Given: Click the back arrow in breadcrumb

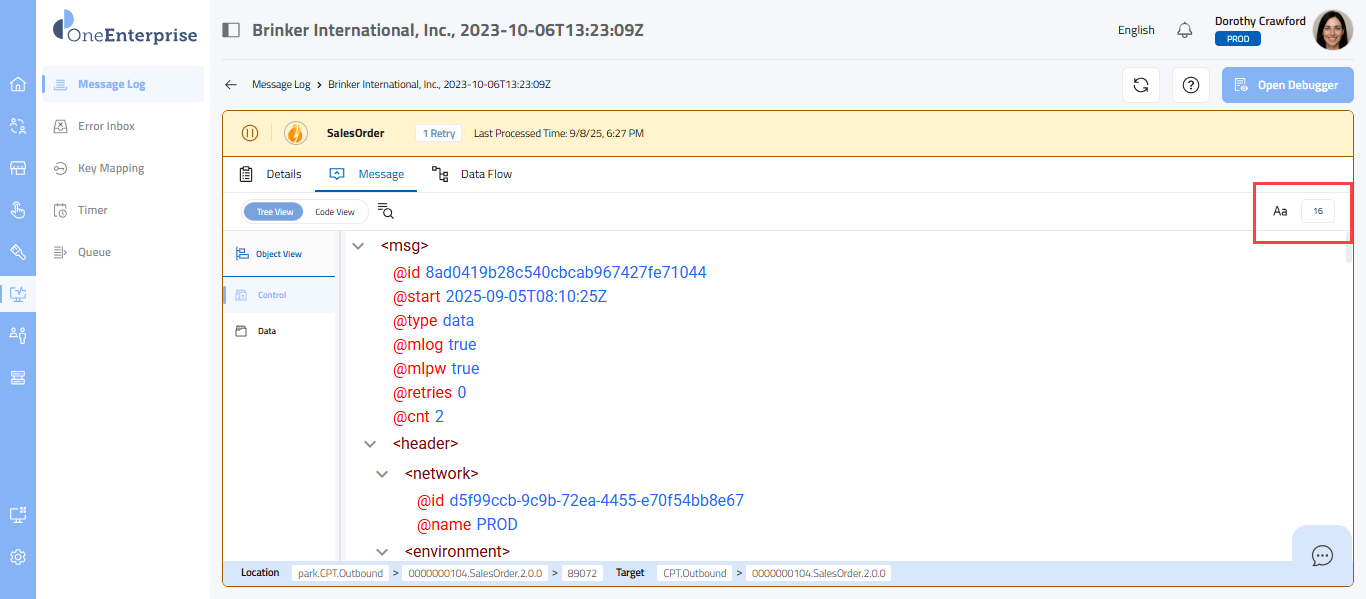Looking at the screenshot, I should pos(231,85).
